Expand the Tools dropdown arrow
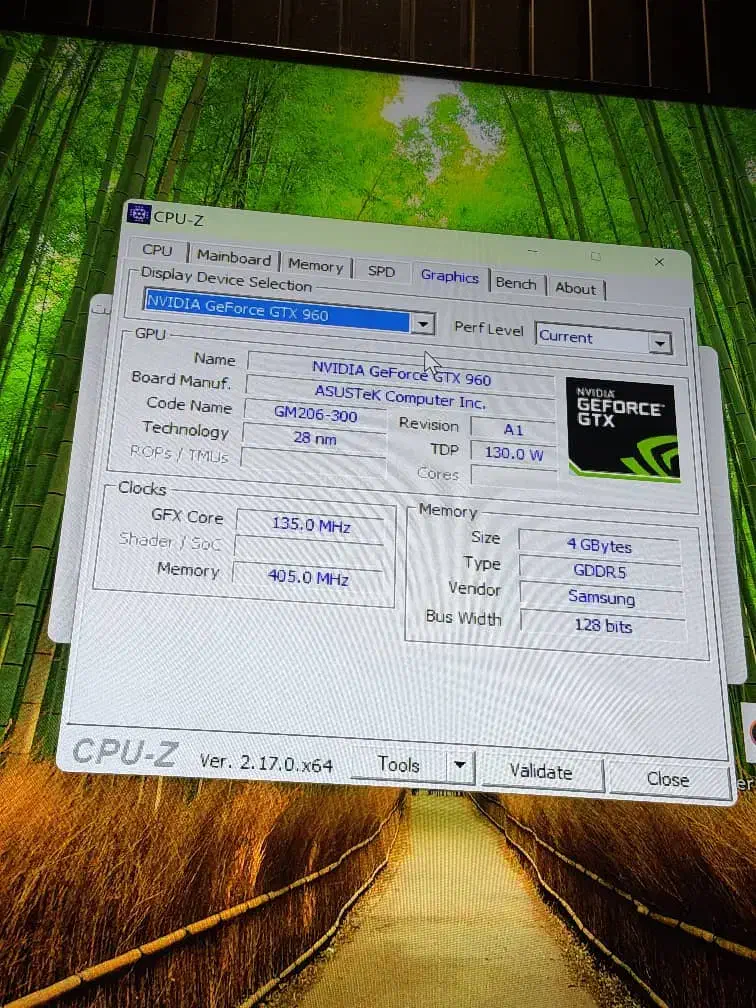Image resolution: width=756 pixels, height=1008 pixels. 460,765
